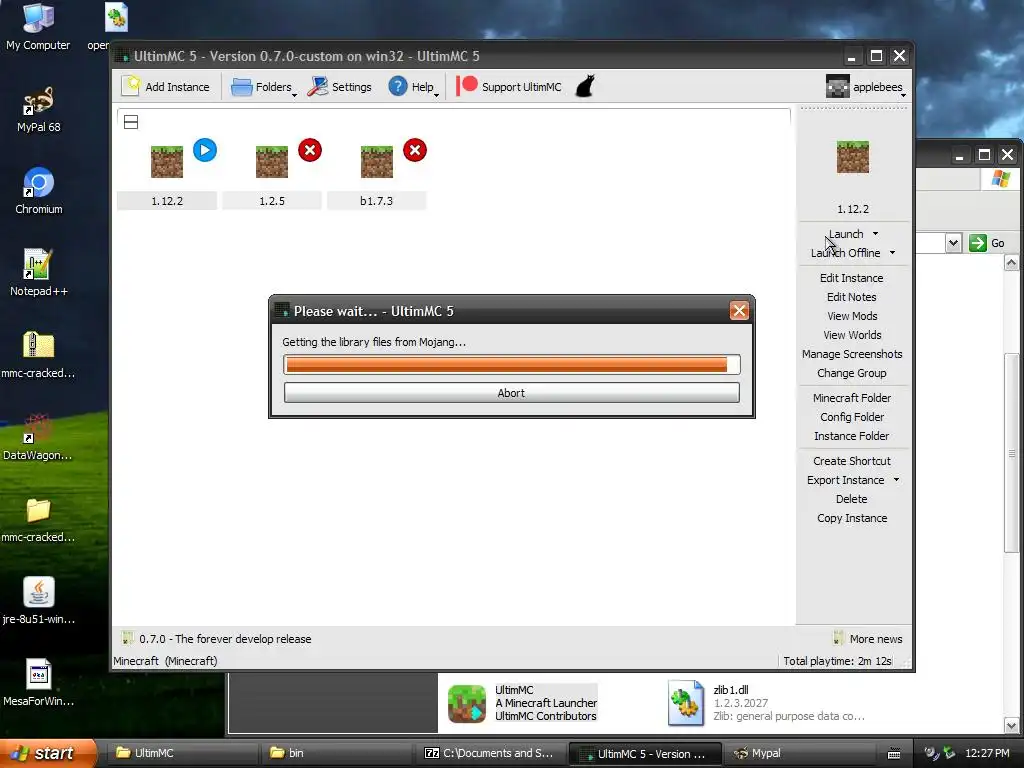Select the 1.2.5 instance grass block icon
Screen dimensions: 1024x768
272,161
